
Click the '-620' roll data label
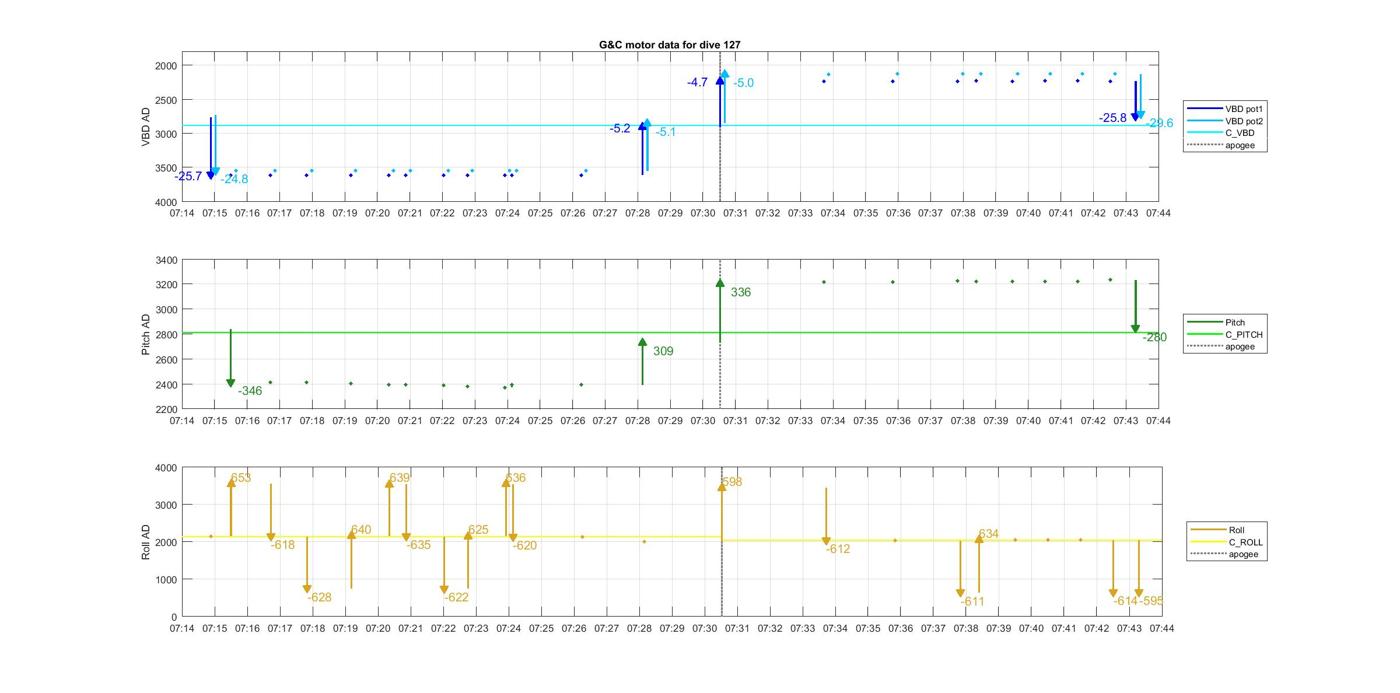[x=525, y=545]
